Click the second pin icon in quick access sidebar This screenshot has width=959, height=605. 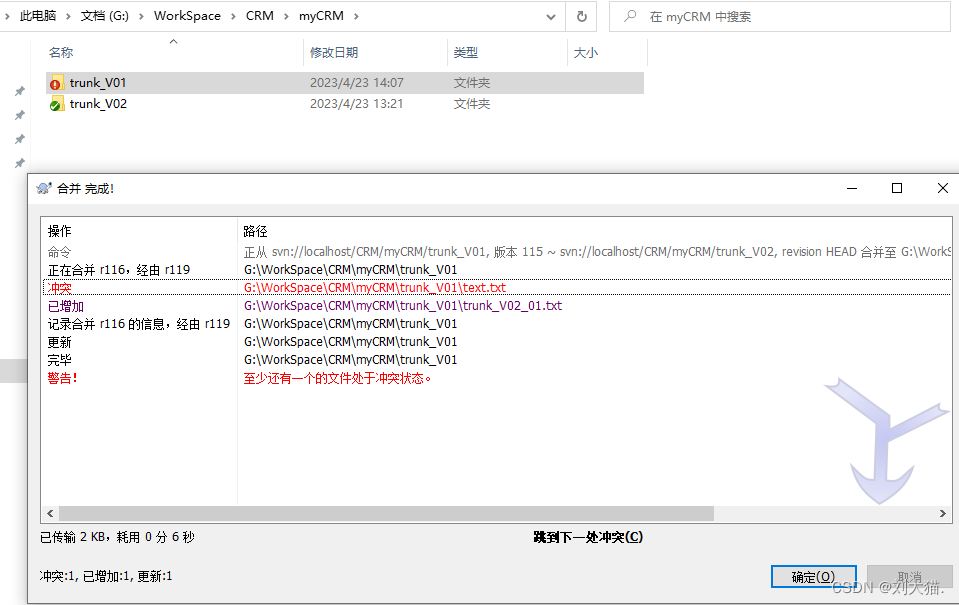(x=20, y=115)
